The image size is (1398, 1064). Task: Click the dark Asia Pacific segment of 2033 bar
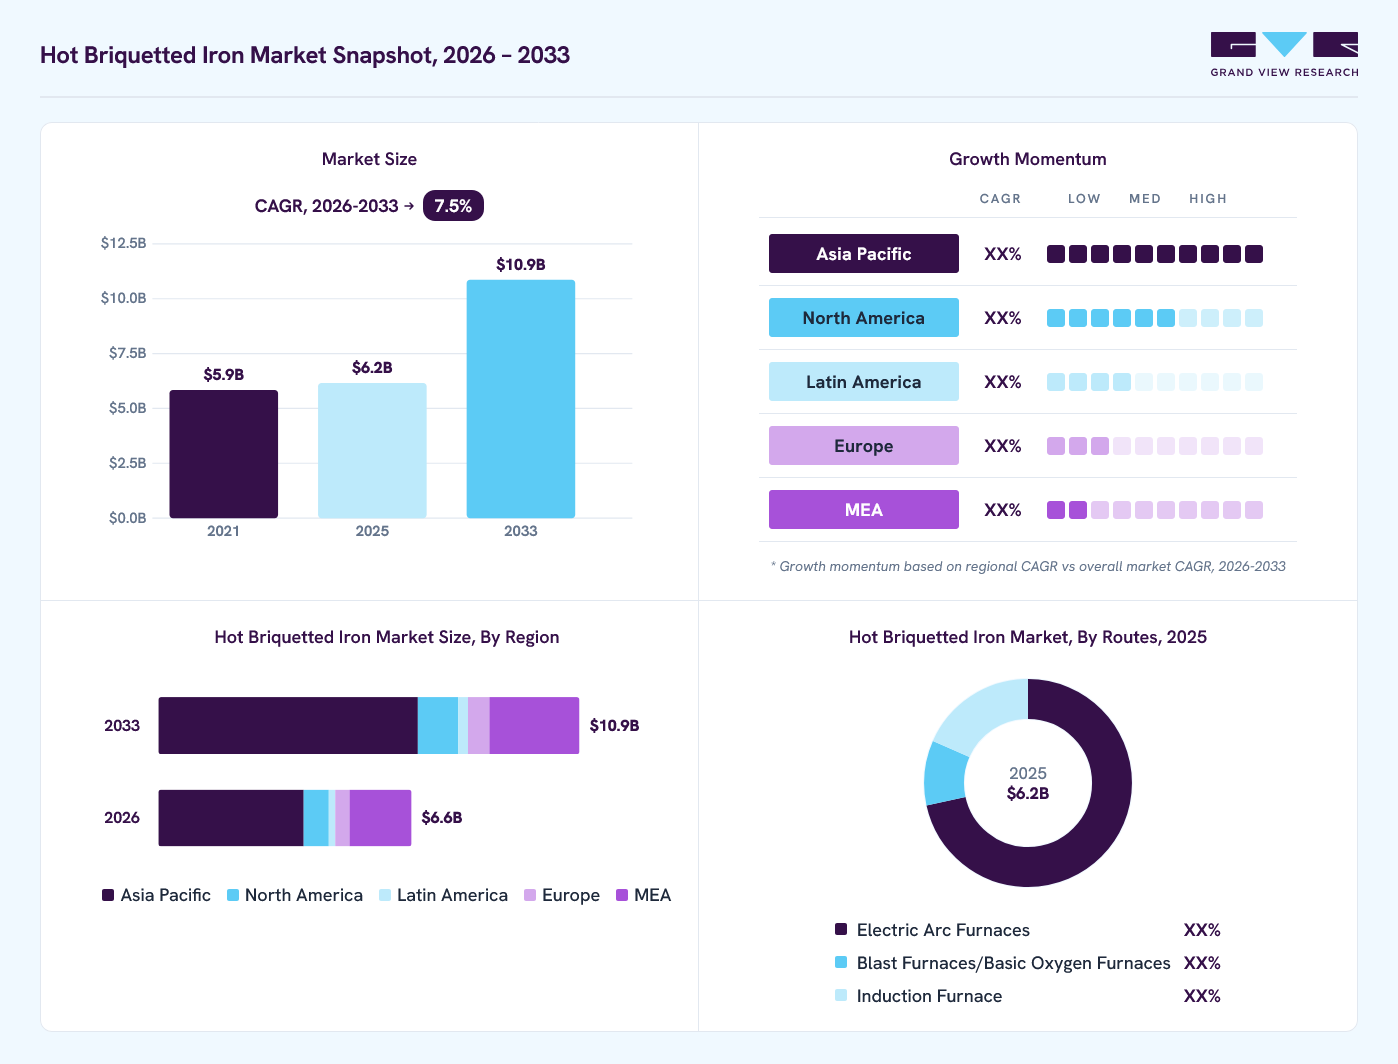[x=288, y=726]
